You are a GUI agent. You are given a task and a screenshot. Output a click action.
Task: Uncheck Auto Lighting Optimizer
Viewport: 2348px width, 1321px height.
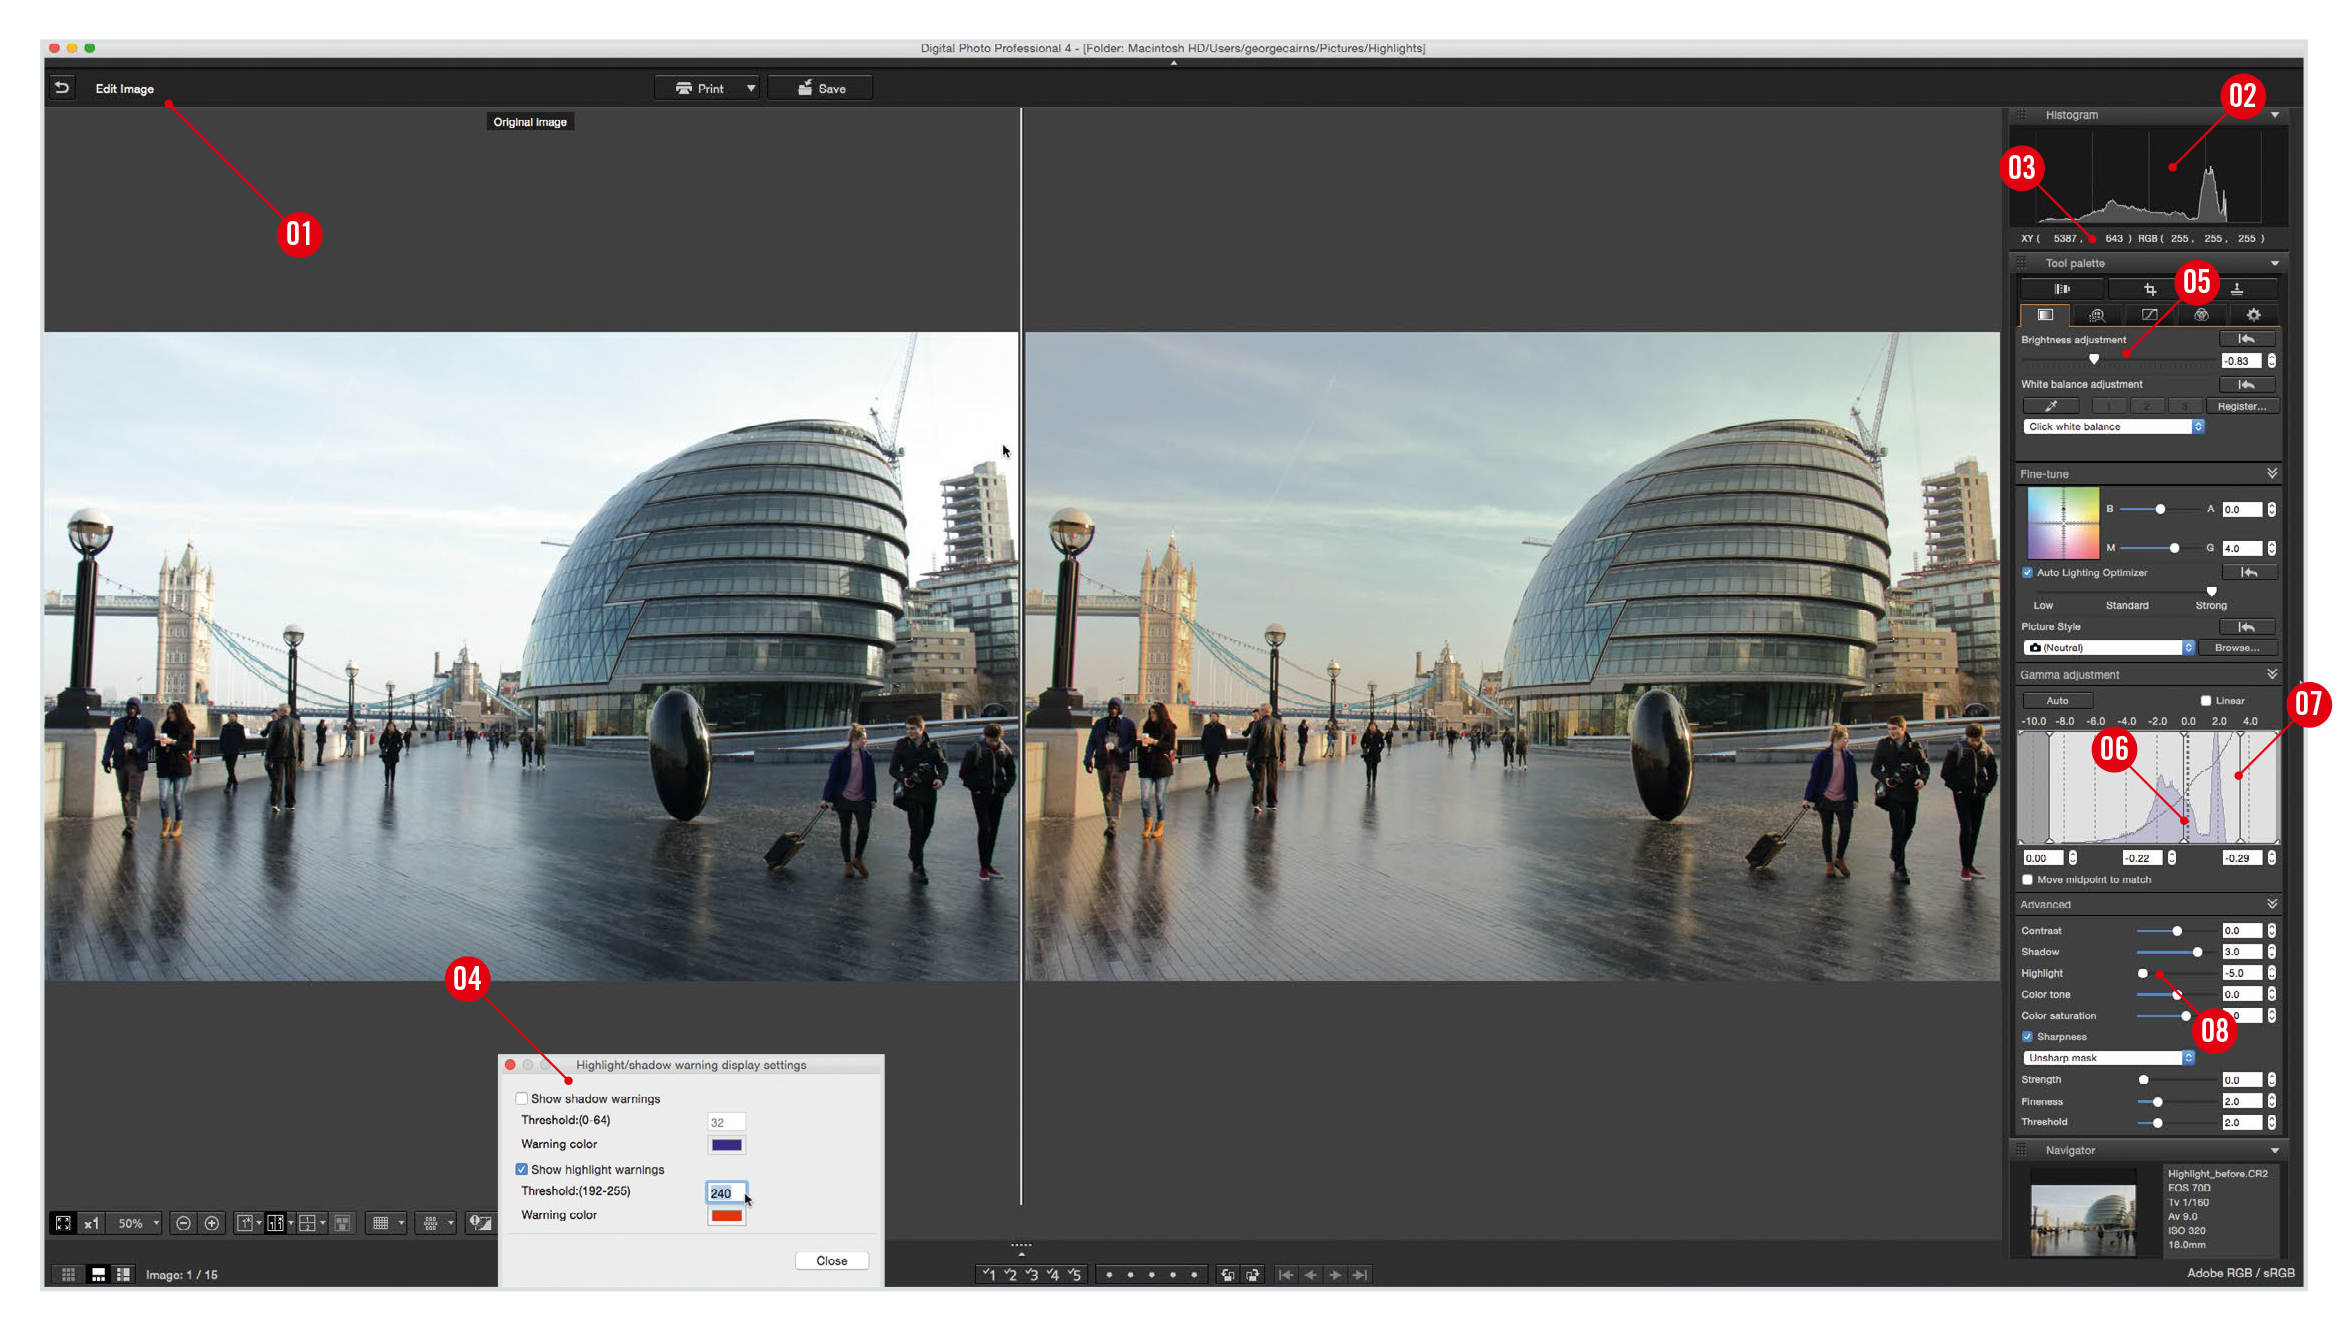point(2028,572)
